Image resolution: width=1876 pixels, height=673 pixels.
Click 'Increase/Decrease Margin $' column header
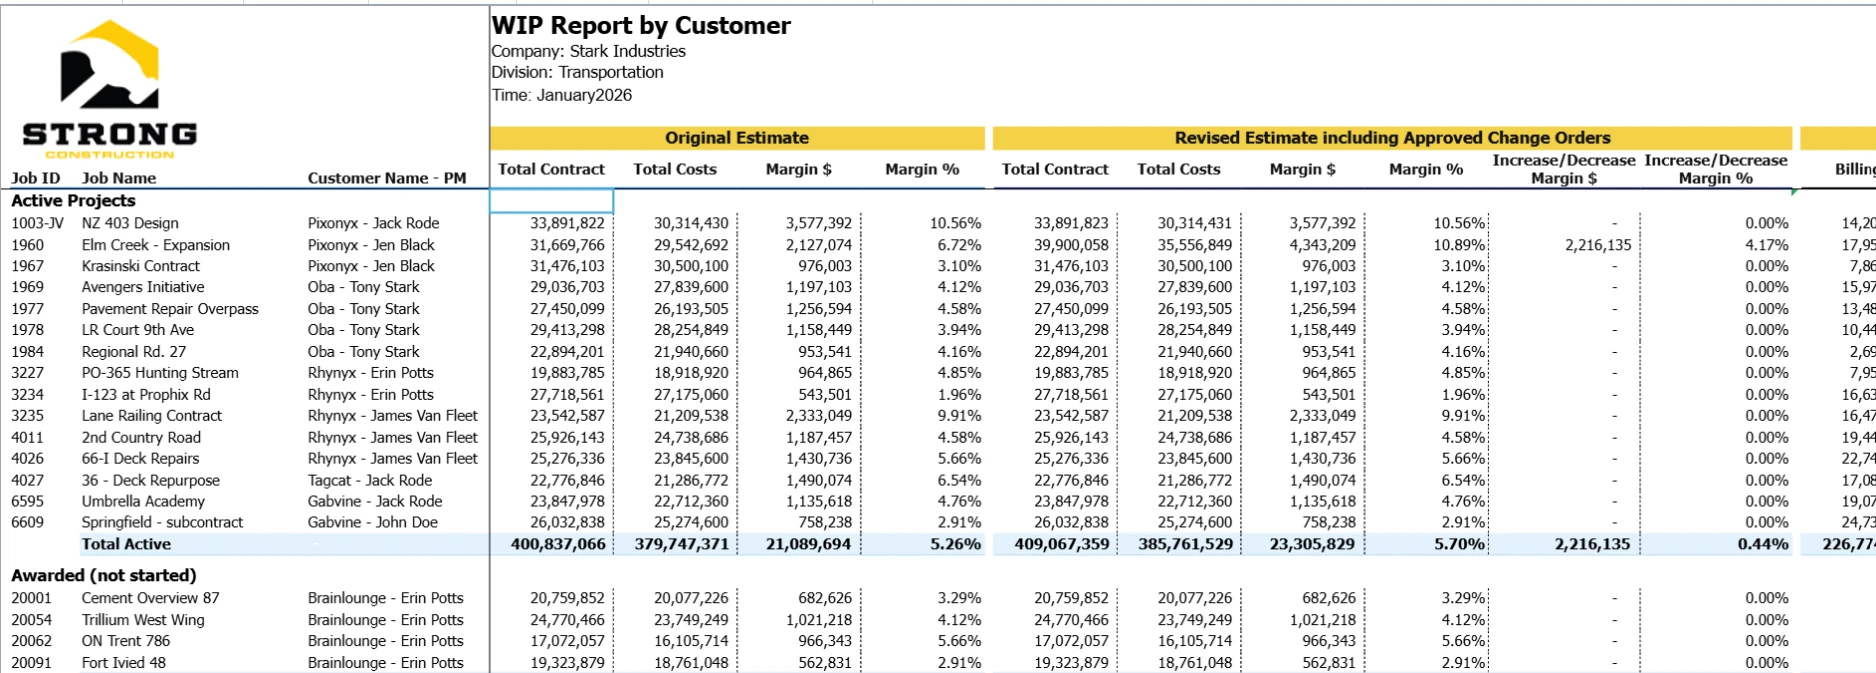tap(1564, 169)
